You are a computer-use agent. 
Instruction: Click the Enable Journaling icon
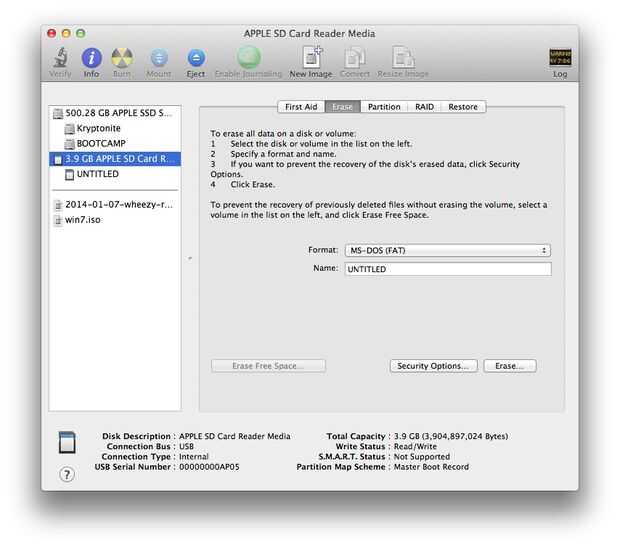coord(249,57)
